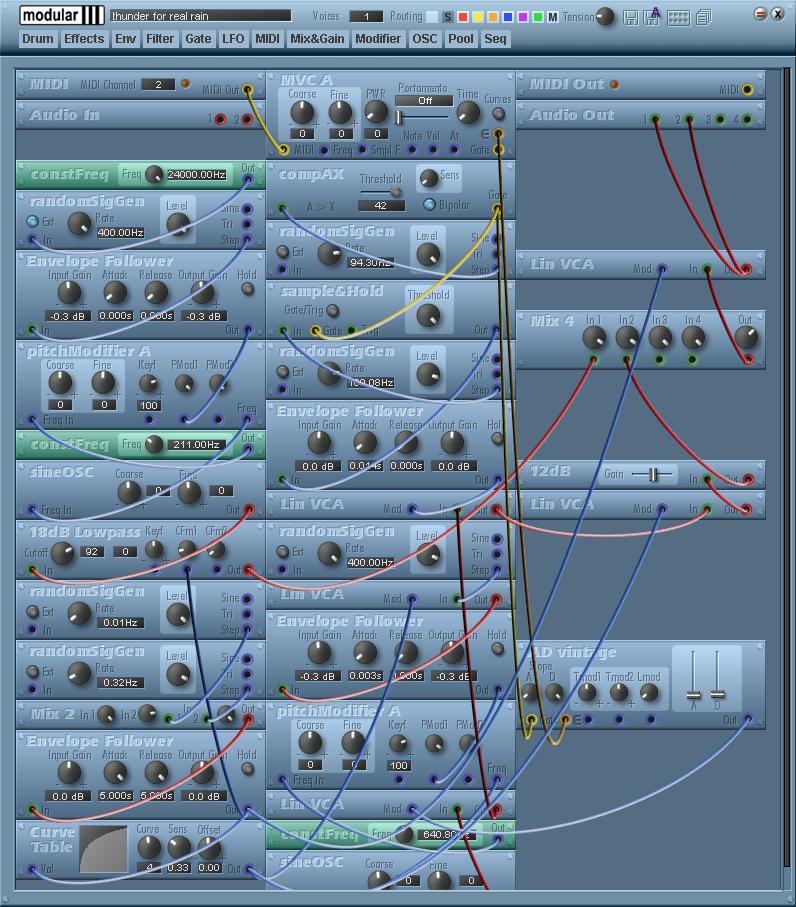Toggle Ext on the 400.00Hz randomSigGen top-left
The image size is (796, 907).
pos(32,221)
